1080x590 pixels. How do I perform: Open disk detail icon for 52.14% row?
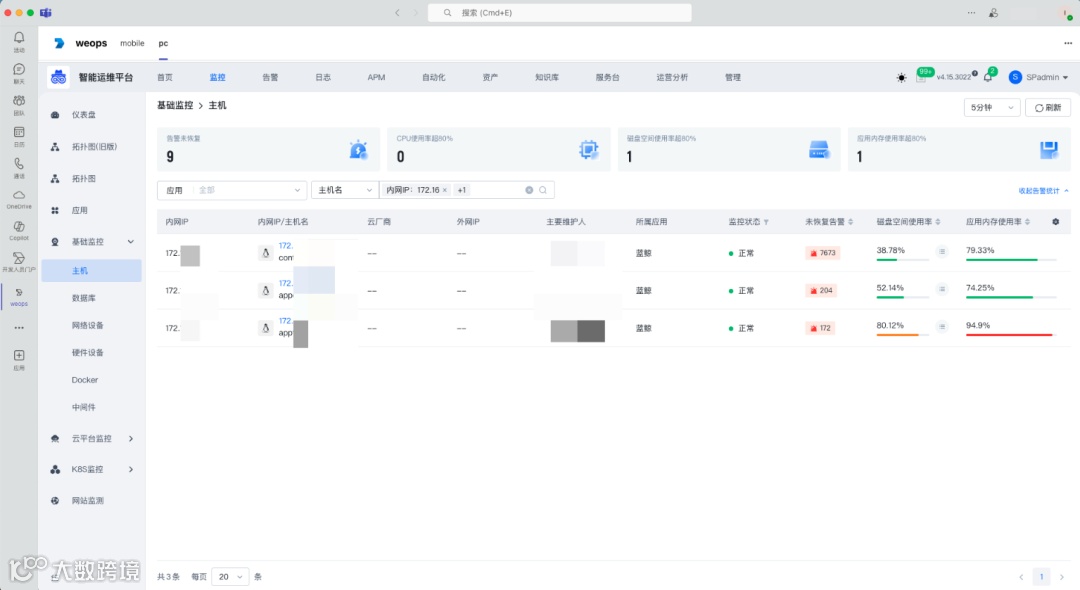(x=942, y=289)
